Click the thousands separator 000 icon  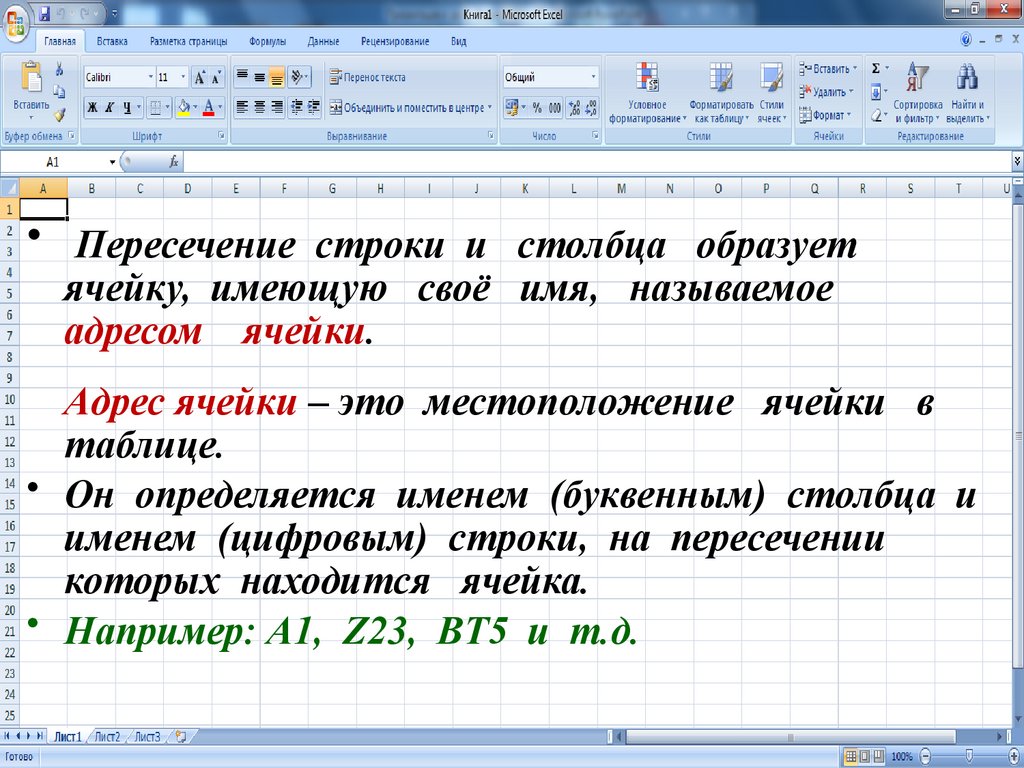(x=554, y=107)
